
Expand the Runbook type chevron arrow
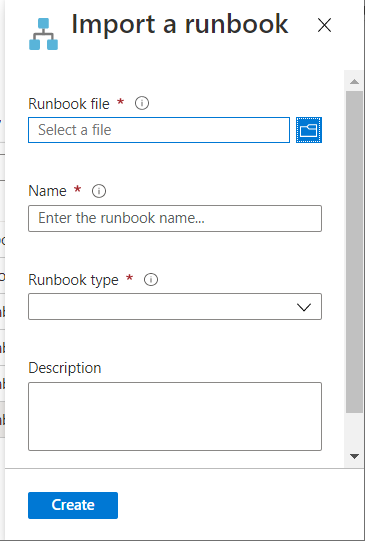click(x=304, y=307)
